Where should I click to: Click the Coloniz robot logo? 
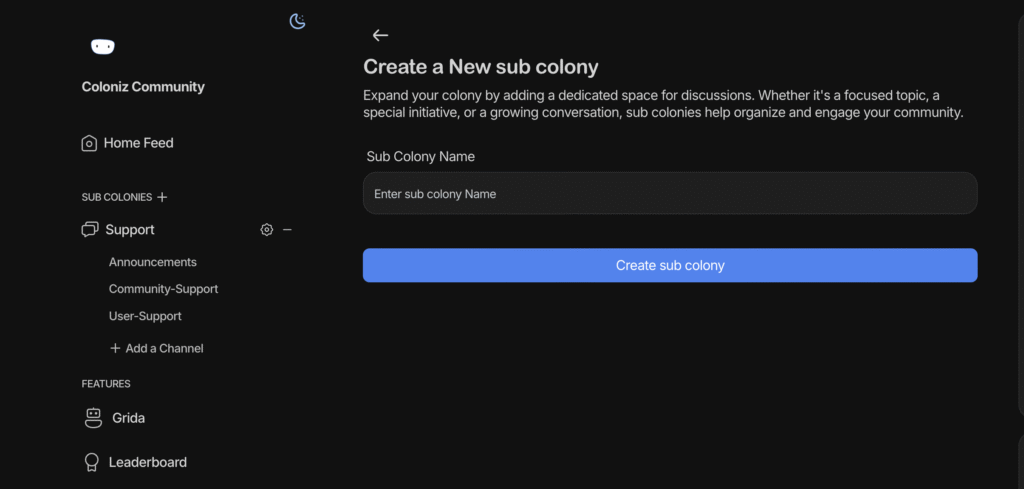pyautogui.click(x=103, y=47)
